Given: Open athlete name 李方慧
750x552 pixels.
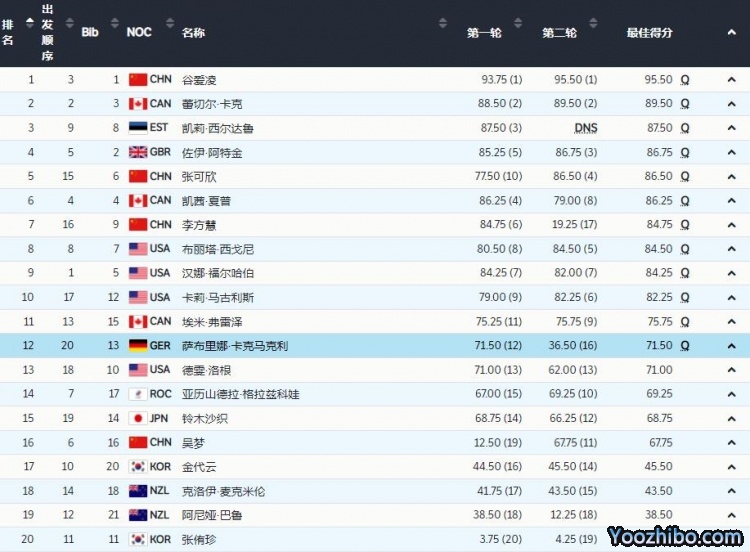Looking at the screenshot, I should click(x=202, y=225).
